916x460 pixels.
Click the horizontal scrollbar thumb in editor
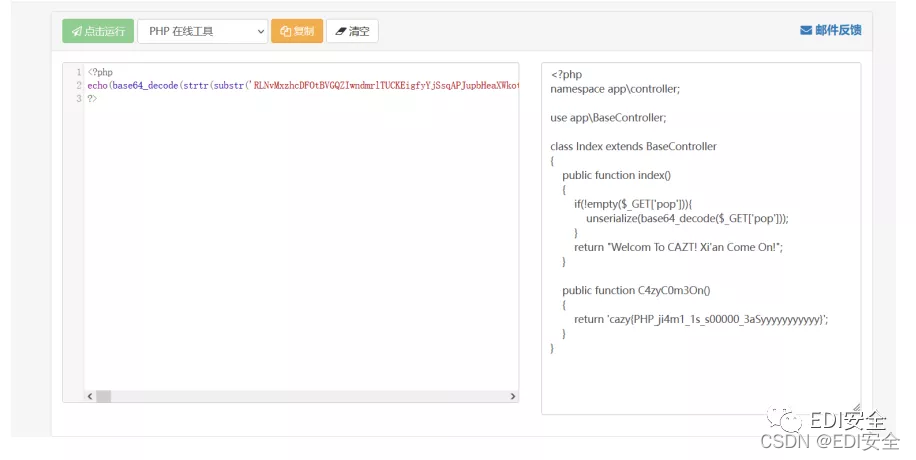[x=103, y=396]
